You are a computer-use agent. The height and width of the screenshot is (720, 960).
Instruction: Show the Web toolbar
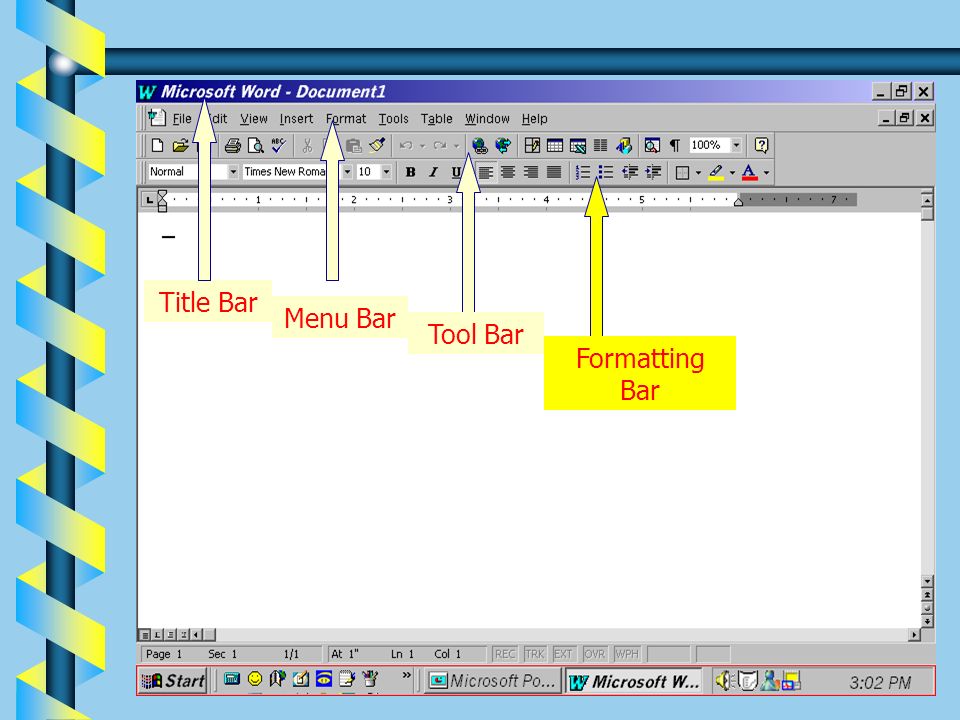point(503,145)
